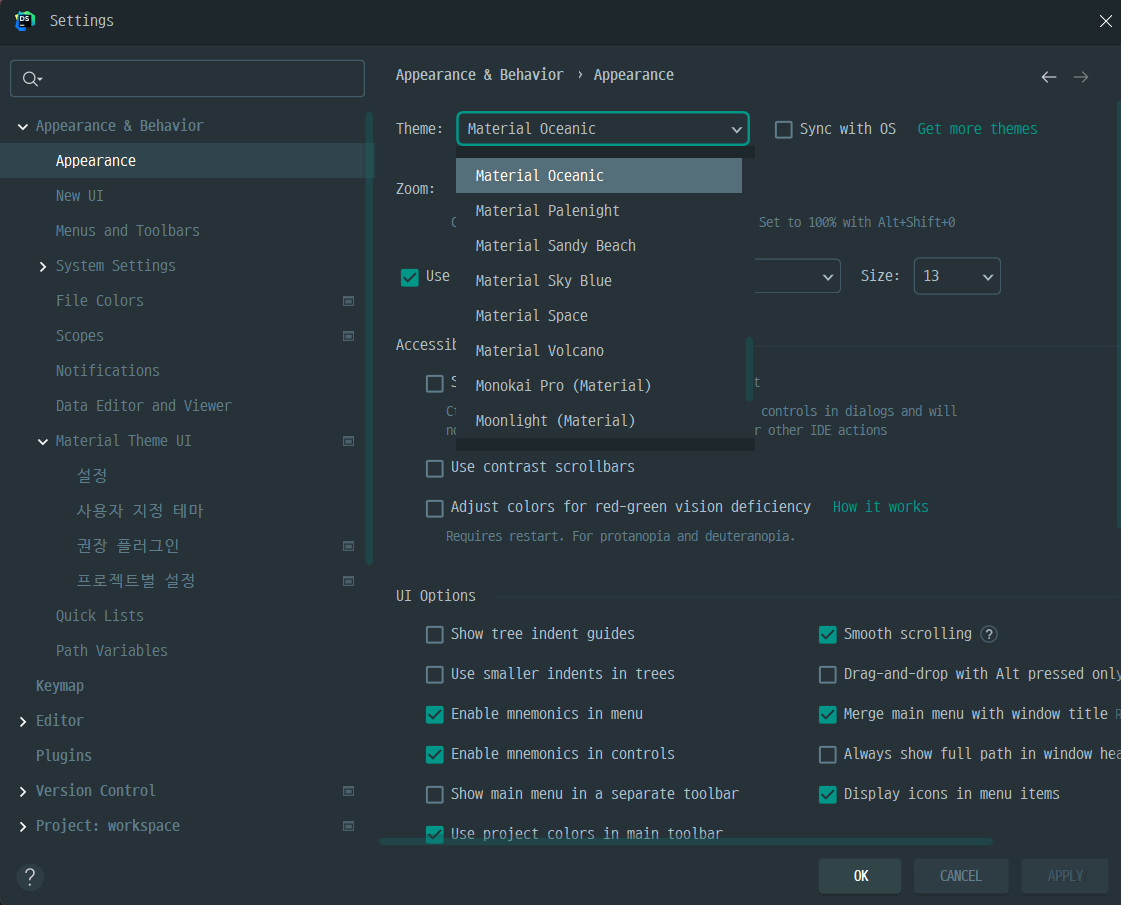Image resolution: width=1121 pixels, height=905 pixels.
Task: Click the OK button
Action: click(860, 876)
